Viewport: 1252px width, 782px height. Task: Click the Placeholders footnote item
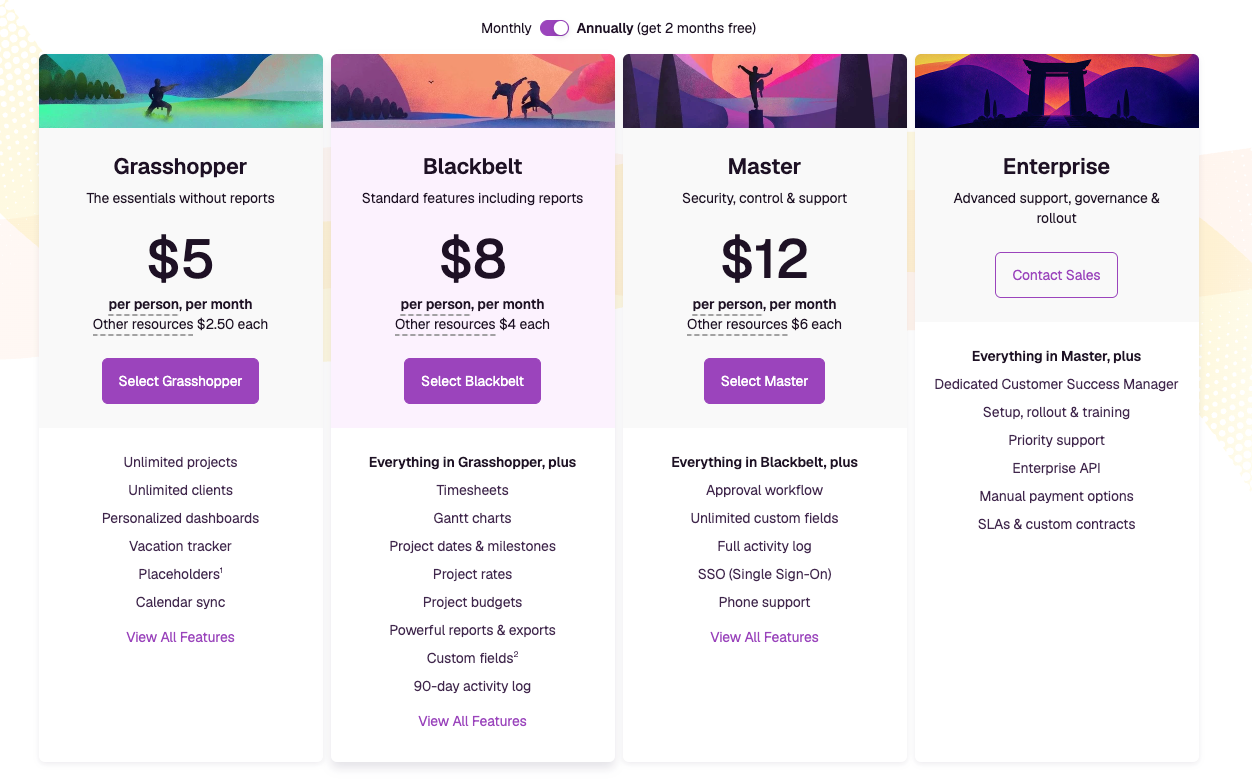coord(180,574)
